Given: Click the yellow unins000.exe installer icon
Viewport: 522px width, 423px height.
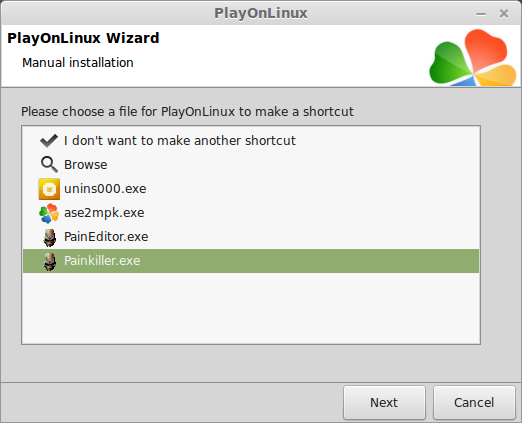Looking at the screenshot, I should coord(49,189).
